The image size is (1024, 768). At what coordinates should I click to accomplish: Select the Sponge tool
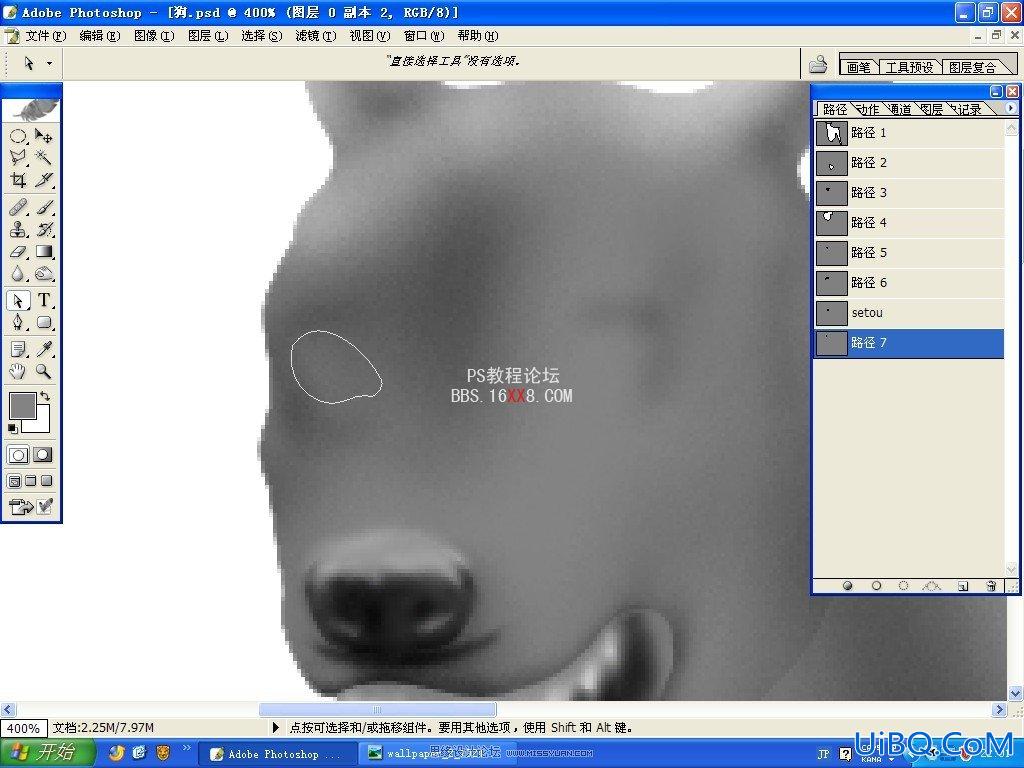coord(43,274)
